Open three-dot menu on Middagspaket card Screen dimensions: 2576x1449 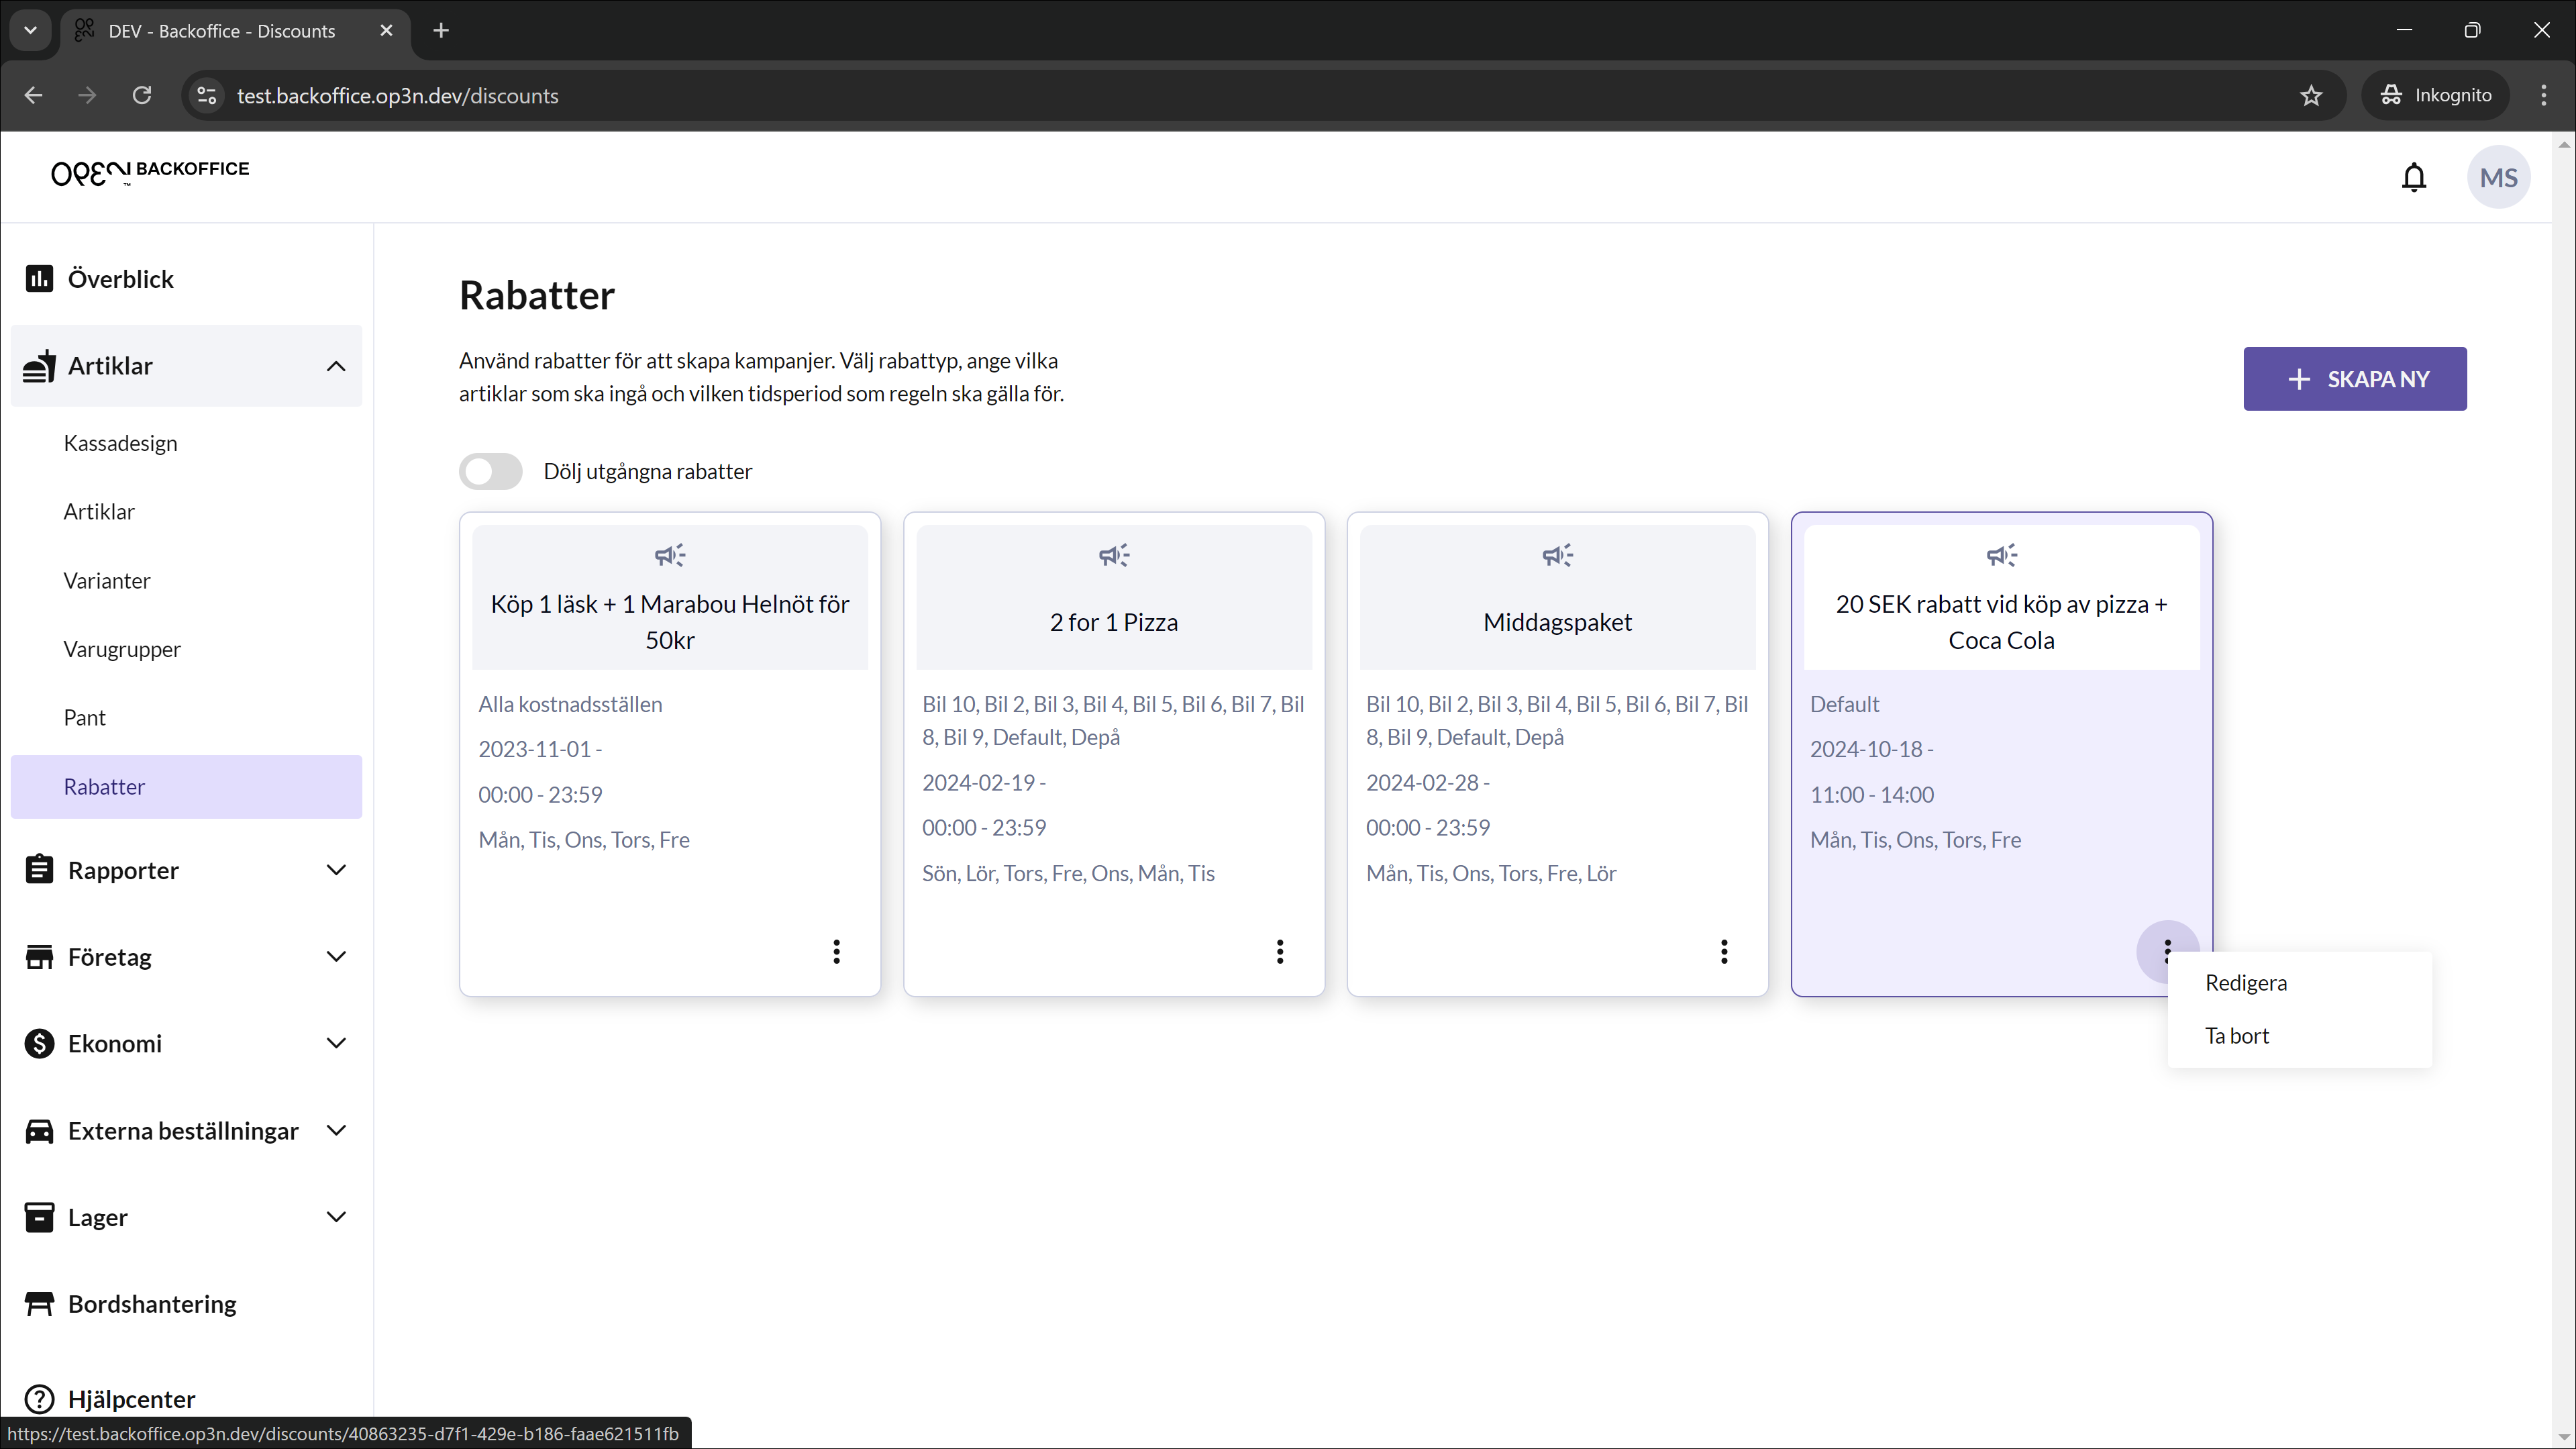click(x=1723, y=951)
